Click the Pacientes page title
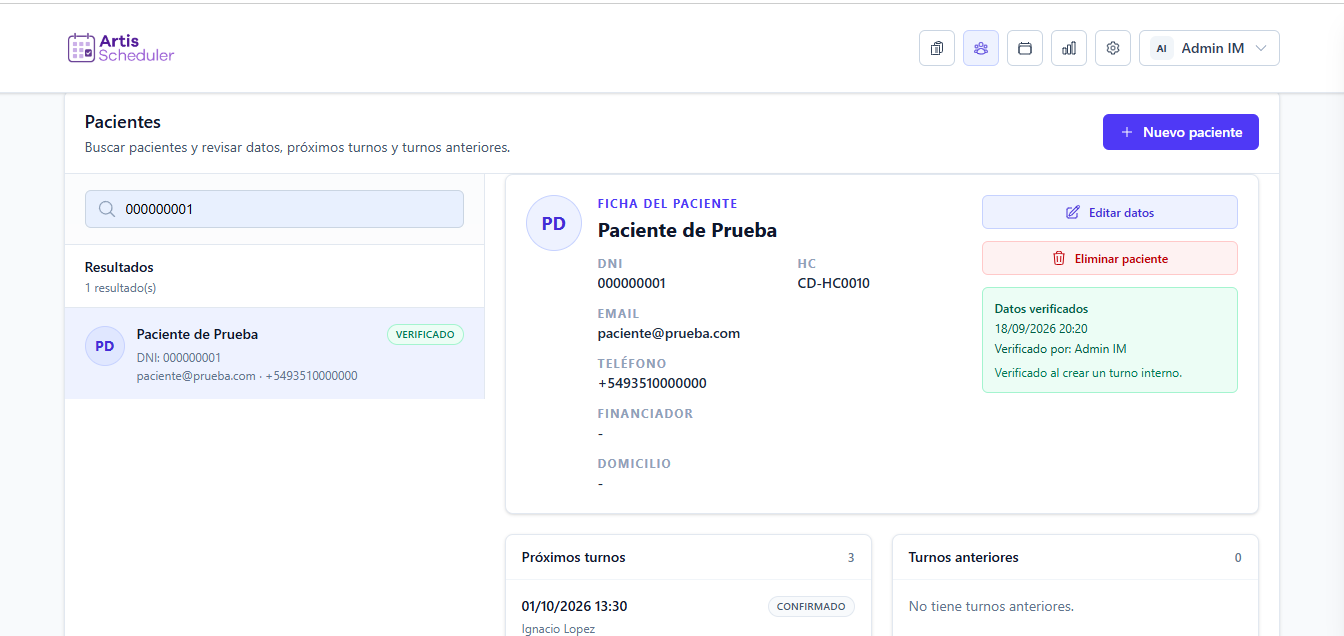This screenshot has height=636, width=1344. (123, 122)
